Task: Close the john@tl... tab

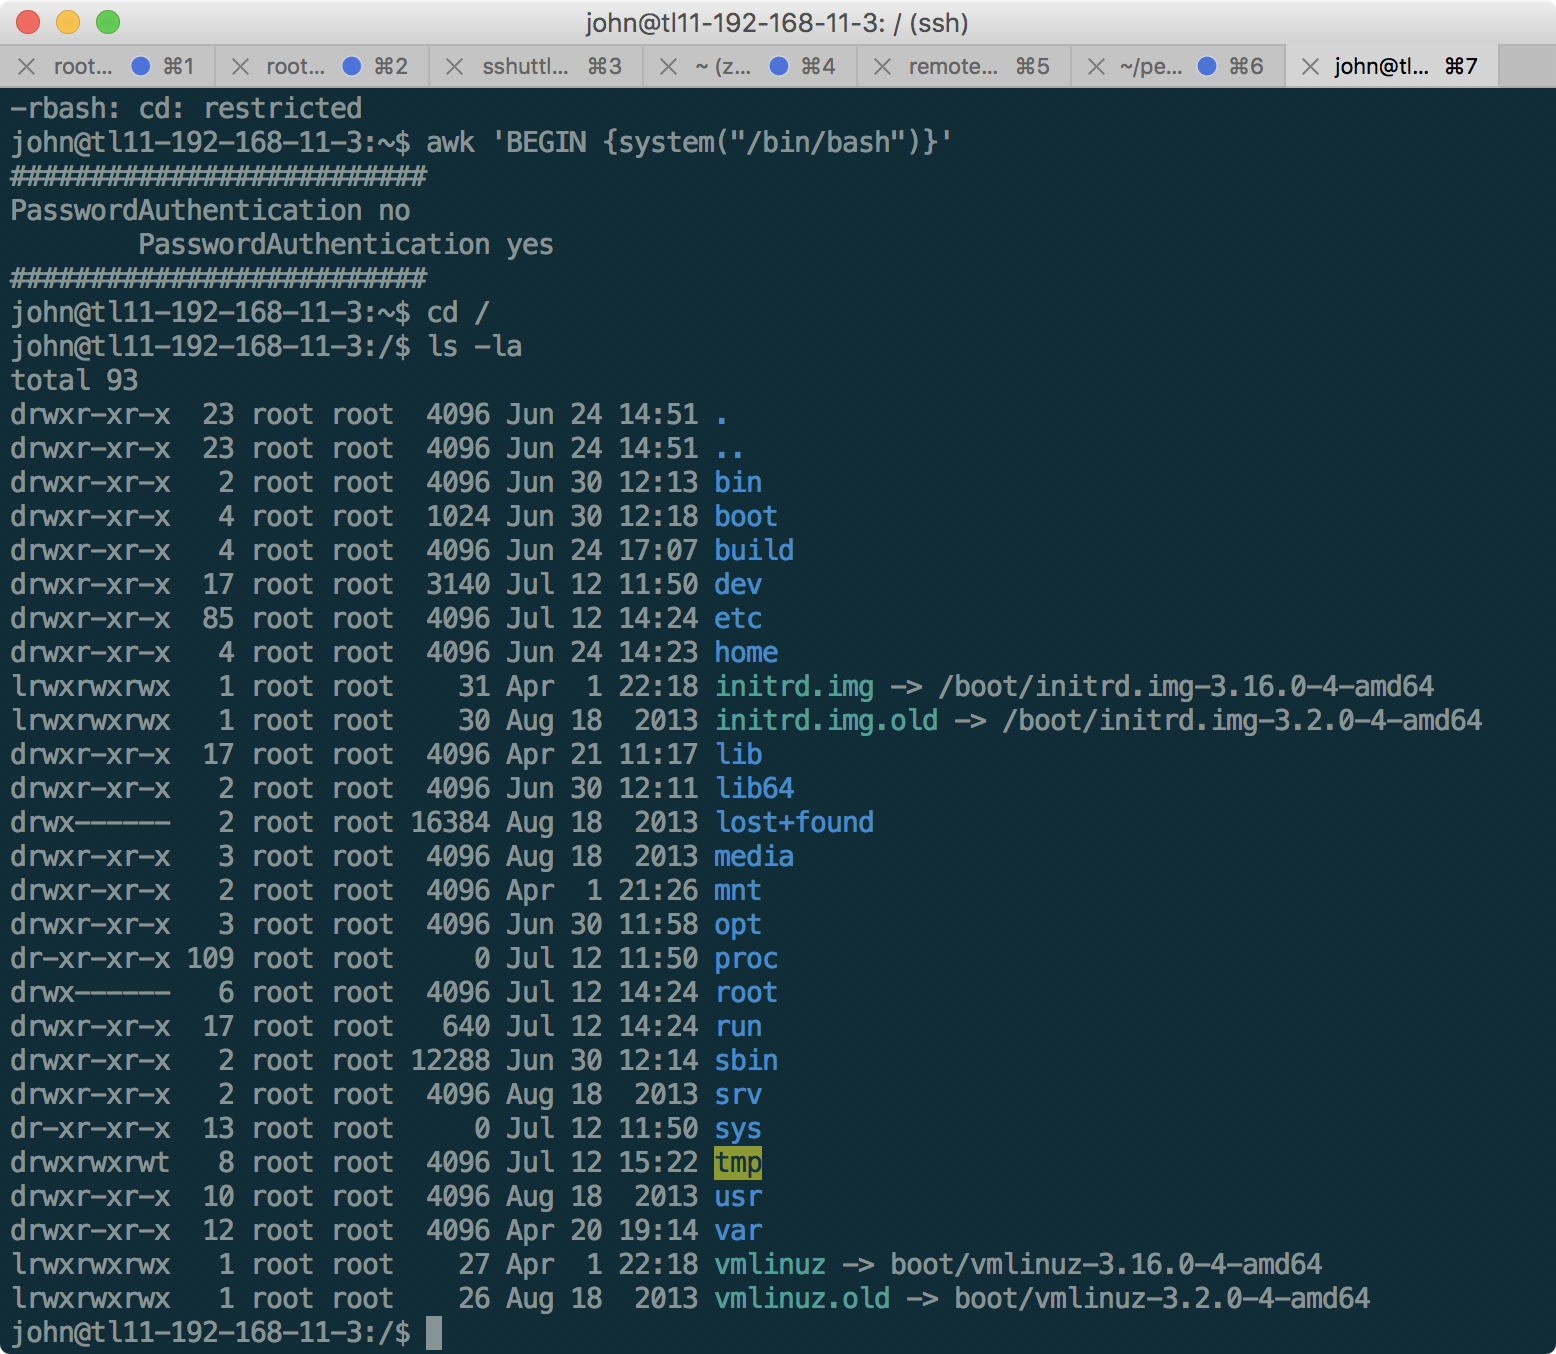Action: pos(1310,67)
